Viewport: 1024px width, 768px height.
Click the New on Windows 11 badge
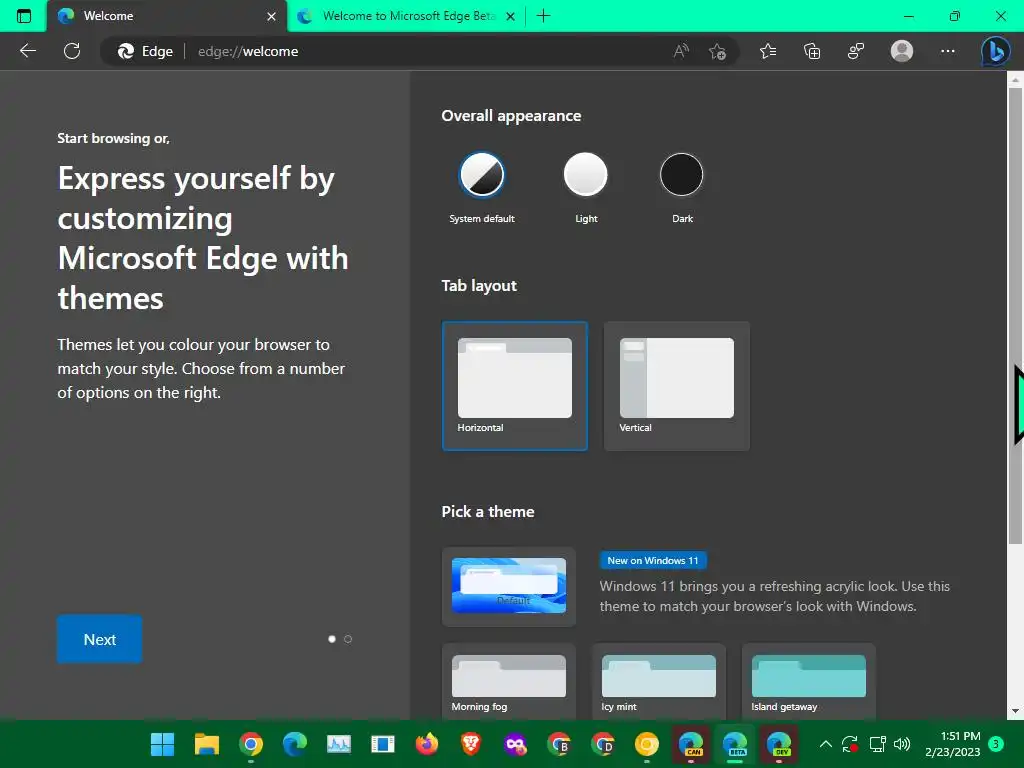[x=652, y=560]
